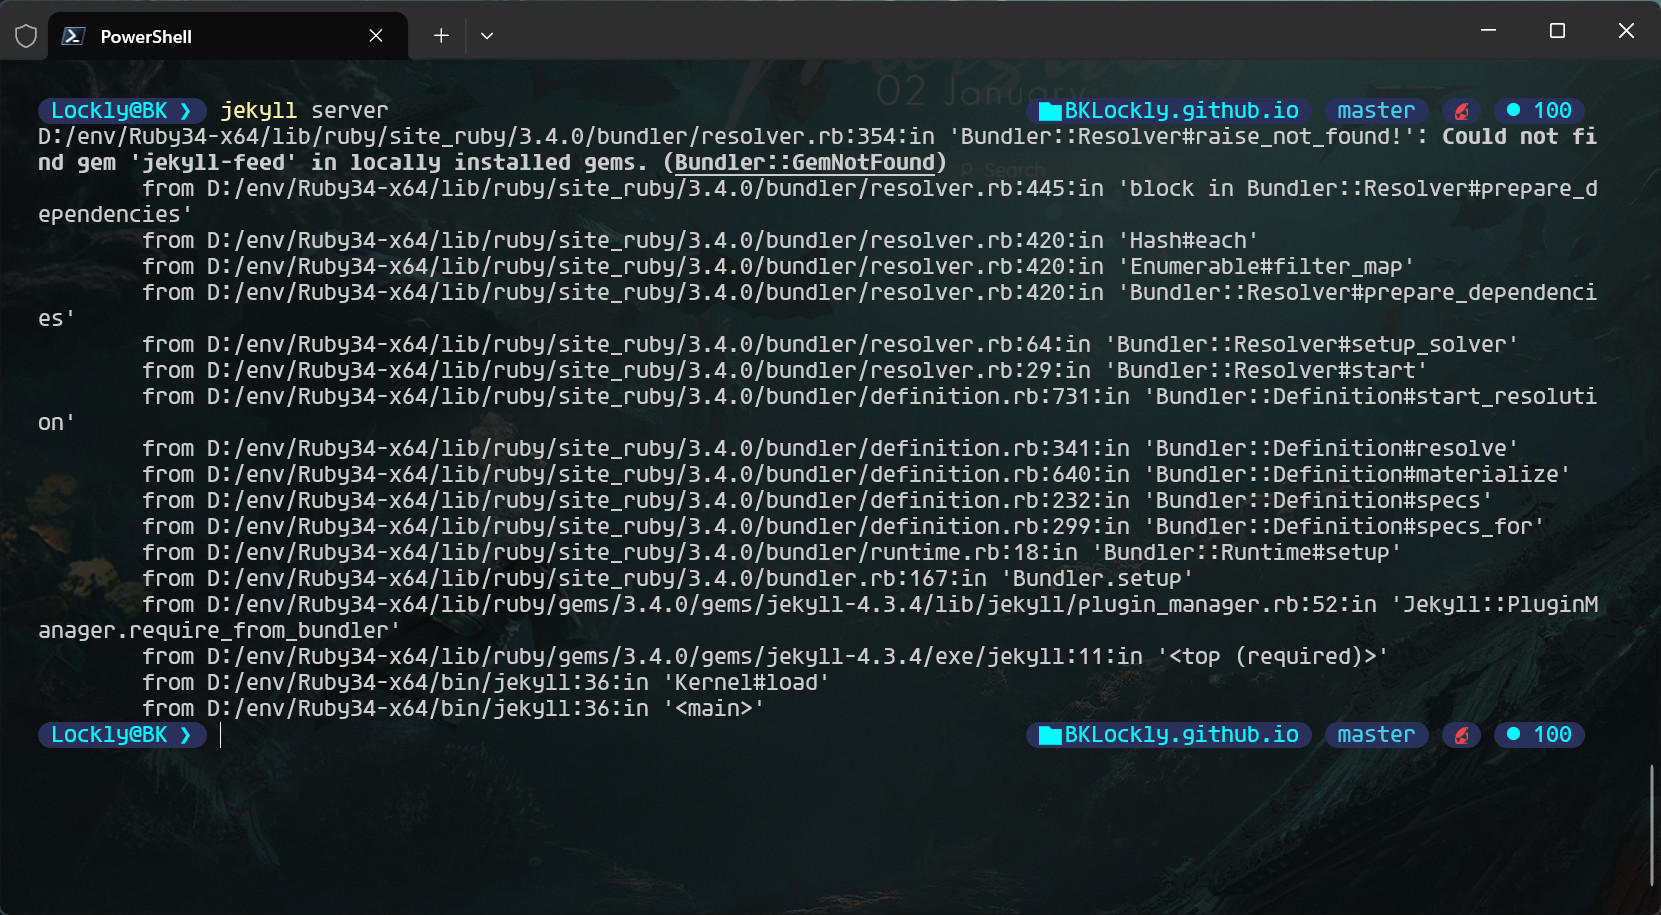Click the 'resolver.rb:445' stack trace line
This screenshot has height=915, width=1661.
pyautogui.click(x=817, y=201)
